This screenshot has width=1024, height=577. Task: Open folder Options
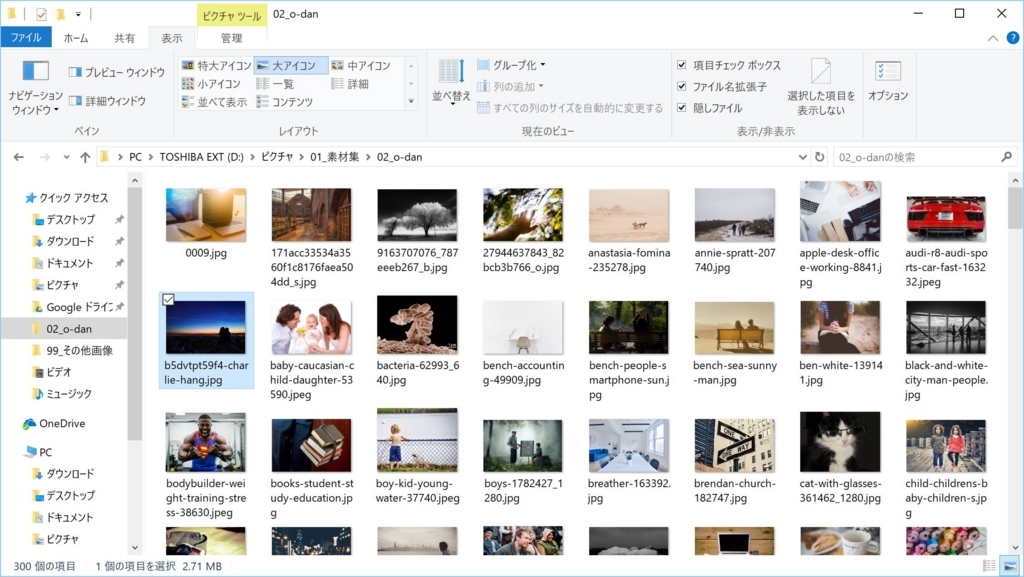(888, 81)
